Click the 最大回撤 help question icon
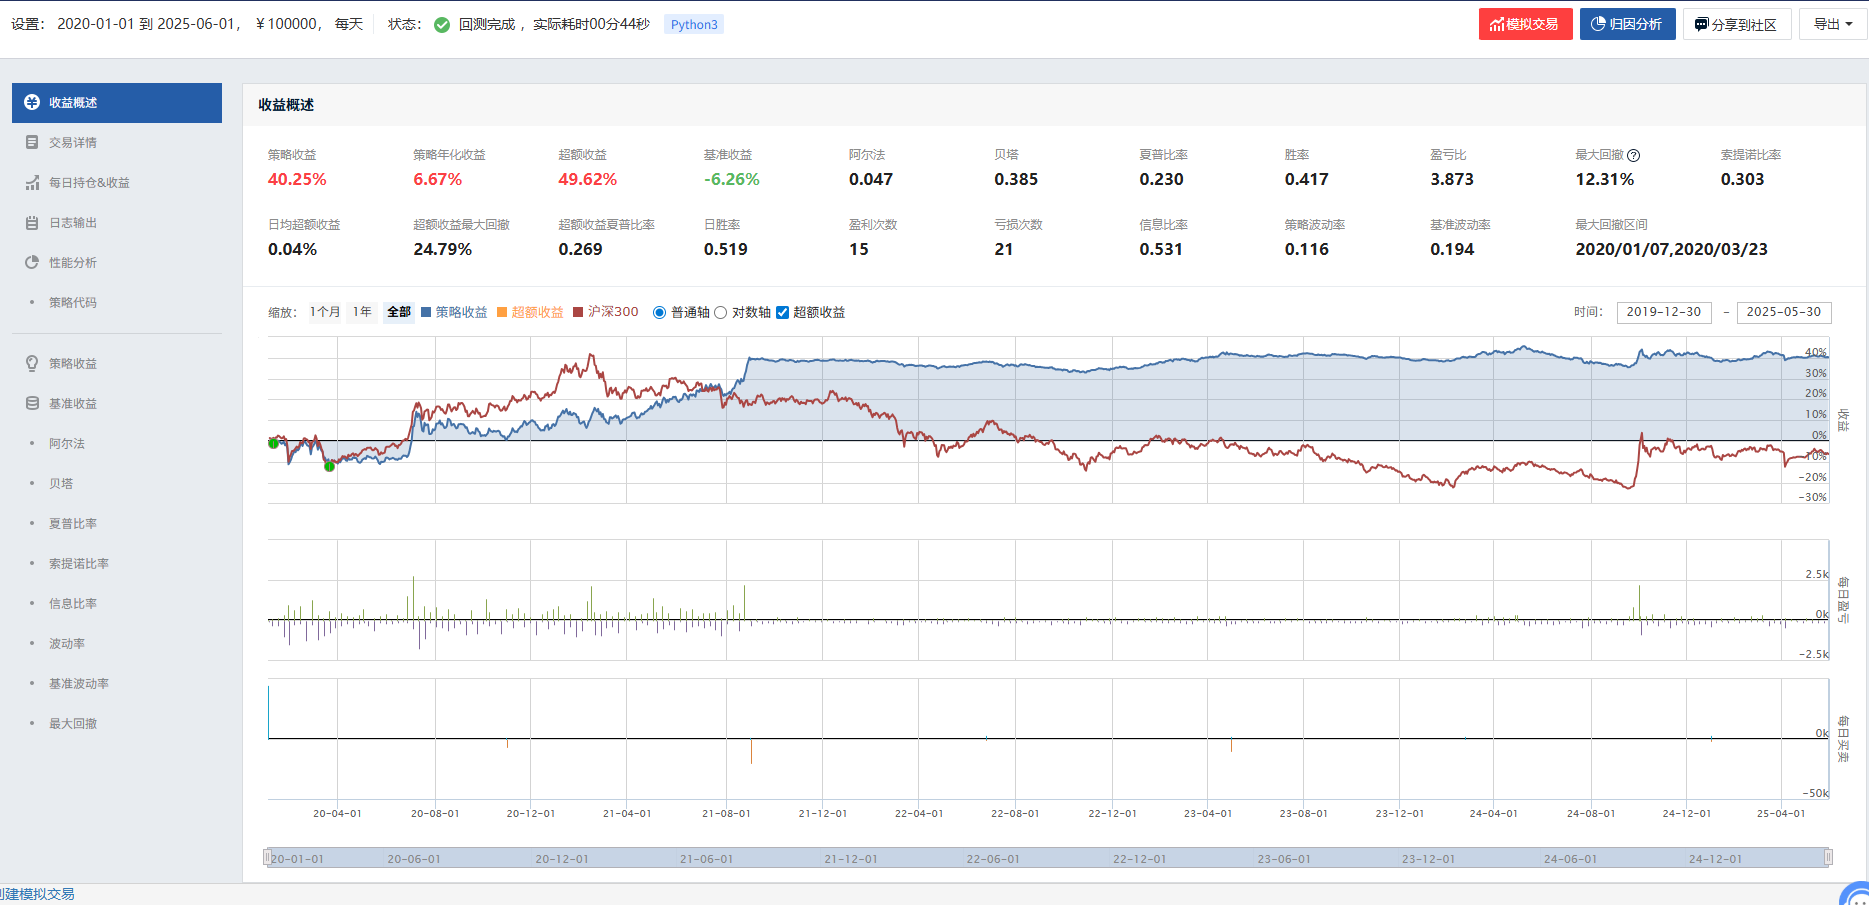The width and height of the screenshot is (1869, 905). point(1633,155)
